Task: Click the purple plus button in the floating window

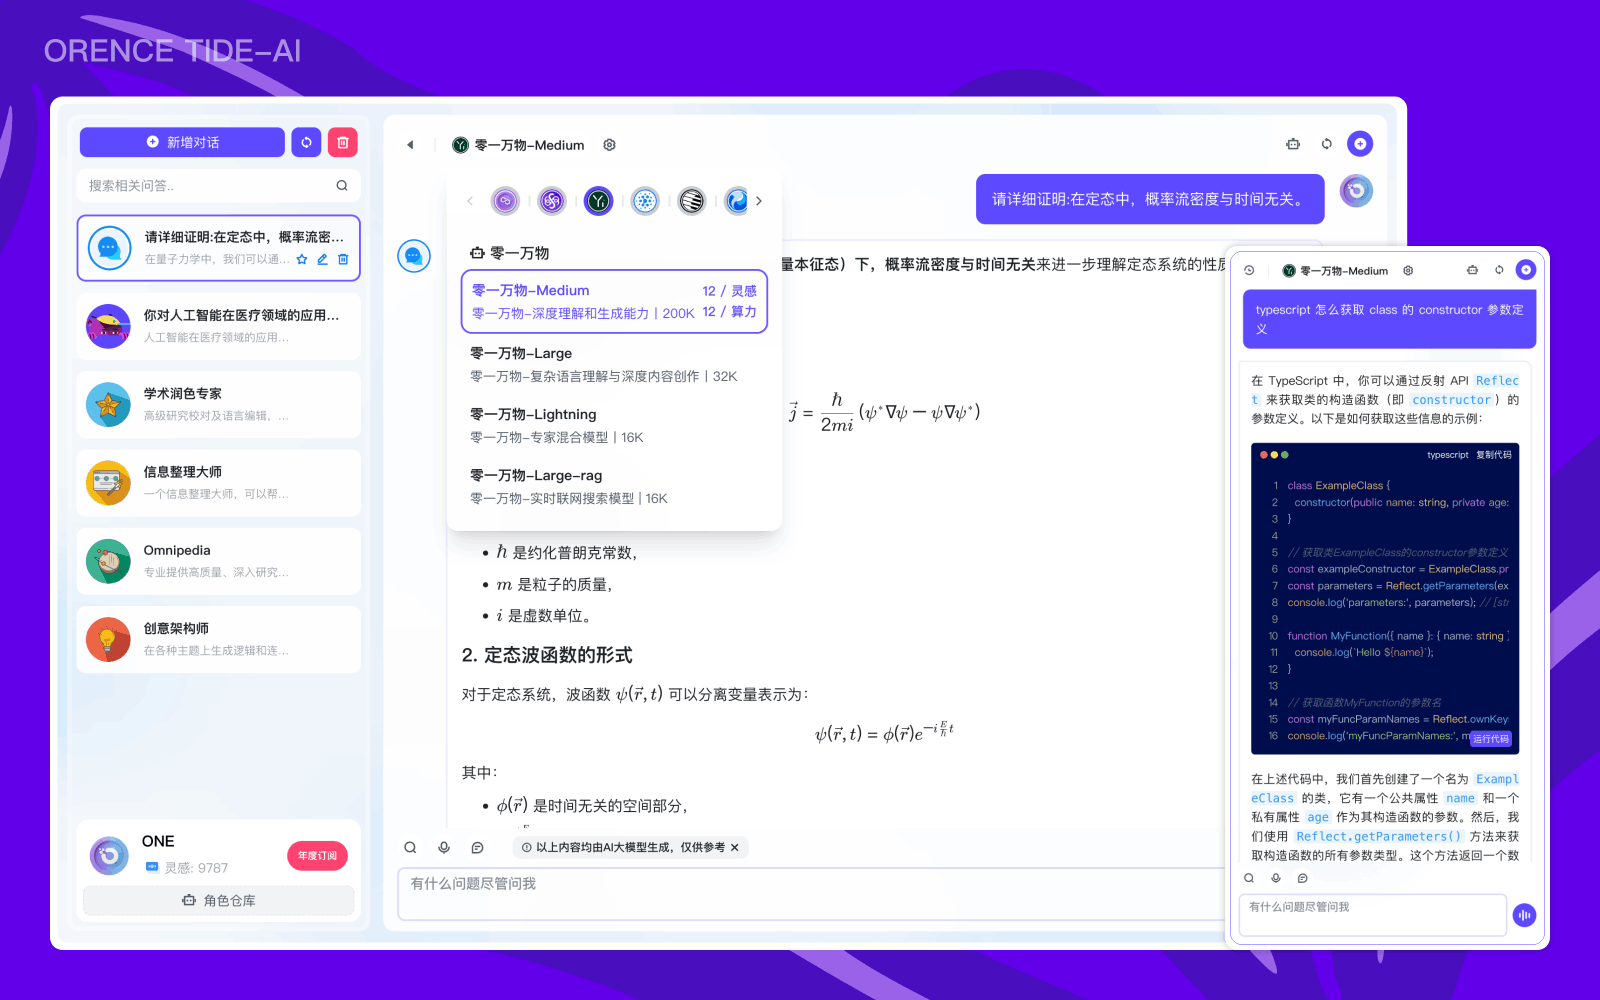Action: (1526, 269)
